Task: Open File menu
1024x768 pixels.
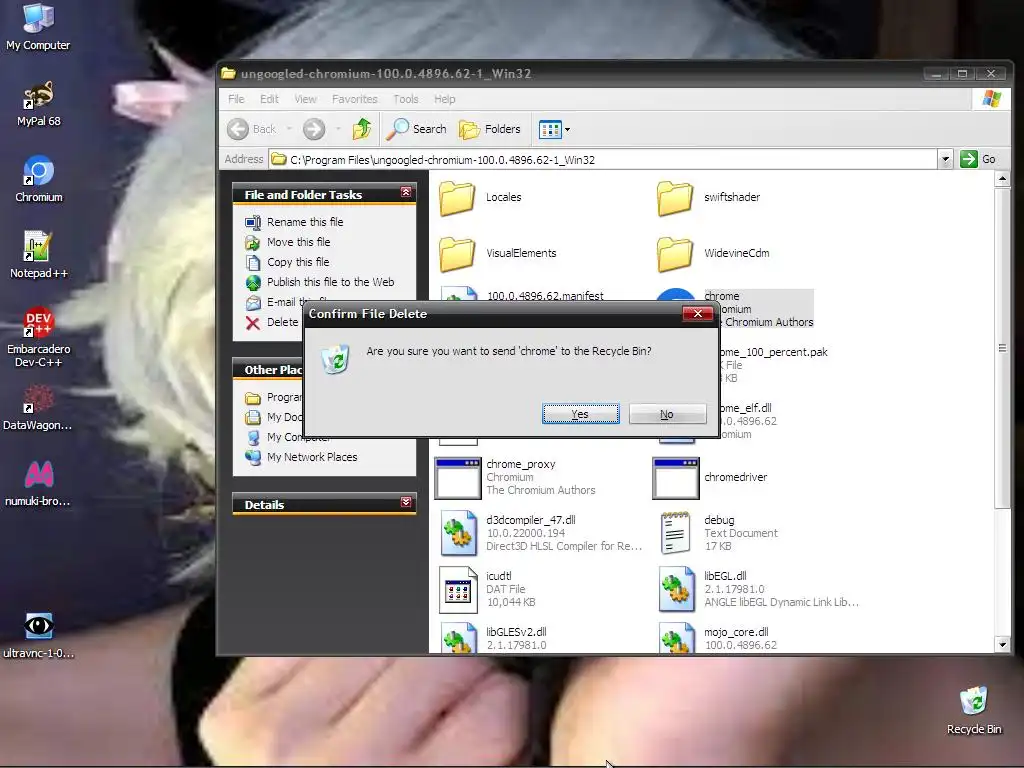Action: (236, 99)
